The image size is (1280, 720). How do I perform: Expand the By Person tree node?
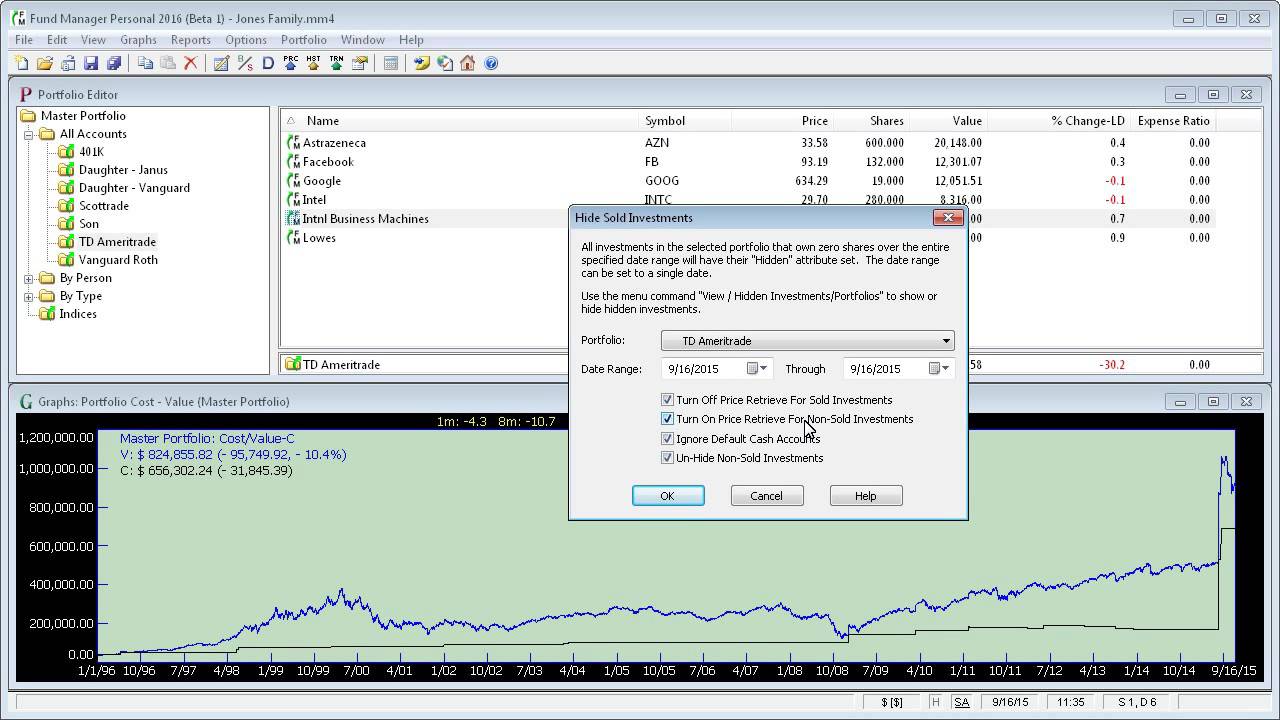[29, 278]
